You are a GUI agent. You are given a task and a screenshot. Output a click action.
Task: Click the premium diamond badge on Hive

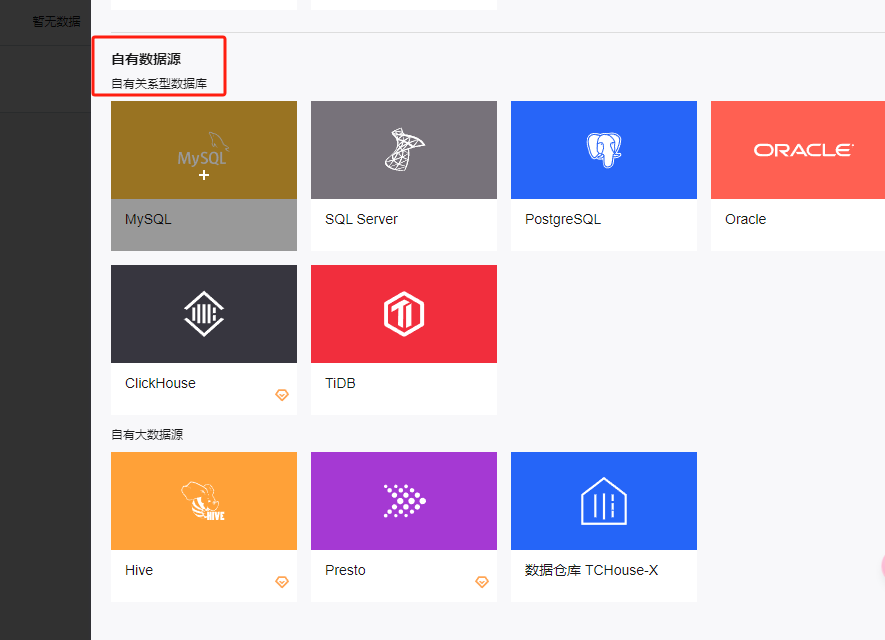pyautogui.click(x=282, y=582)
